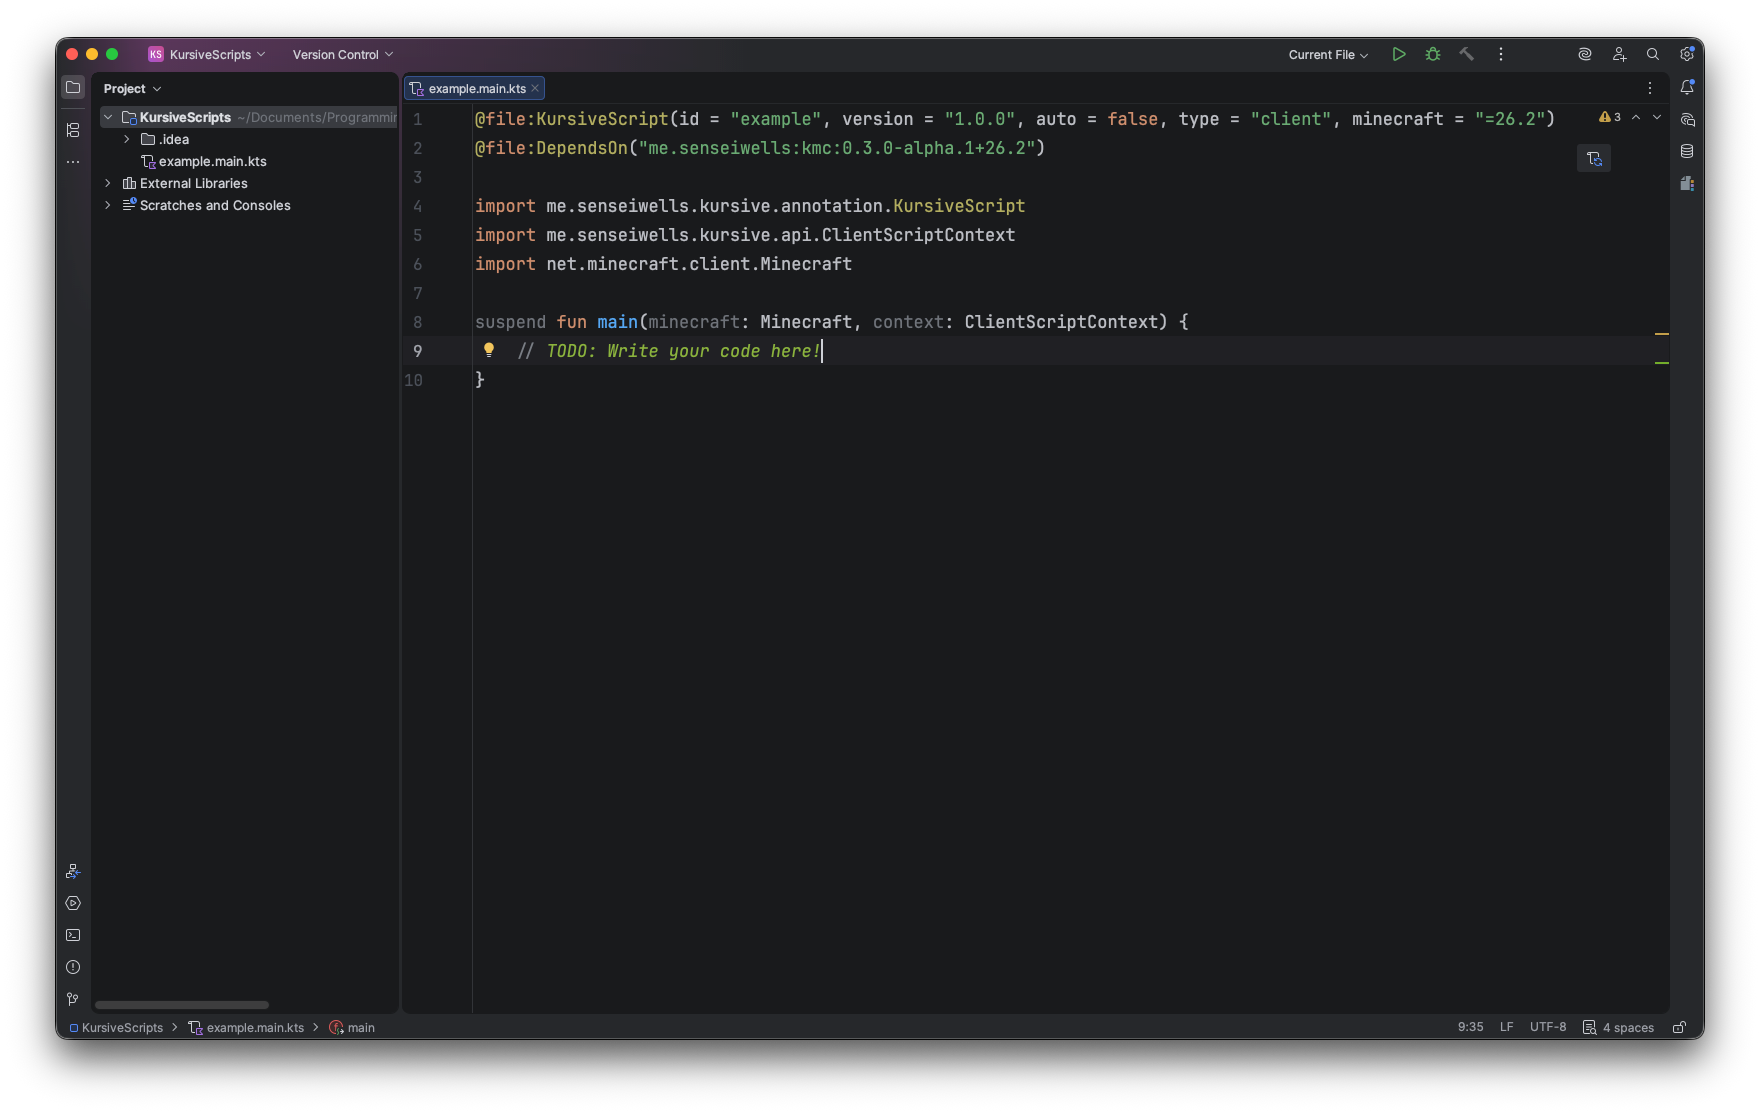Viewport: 1760px width, 1113px height.
Task: Go to next highlighted problem arrow
Action: [x=1657, y=117]
